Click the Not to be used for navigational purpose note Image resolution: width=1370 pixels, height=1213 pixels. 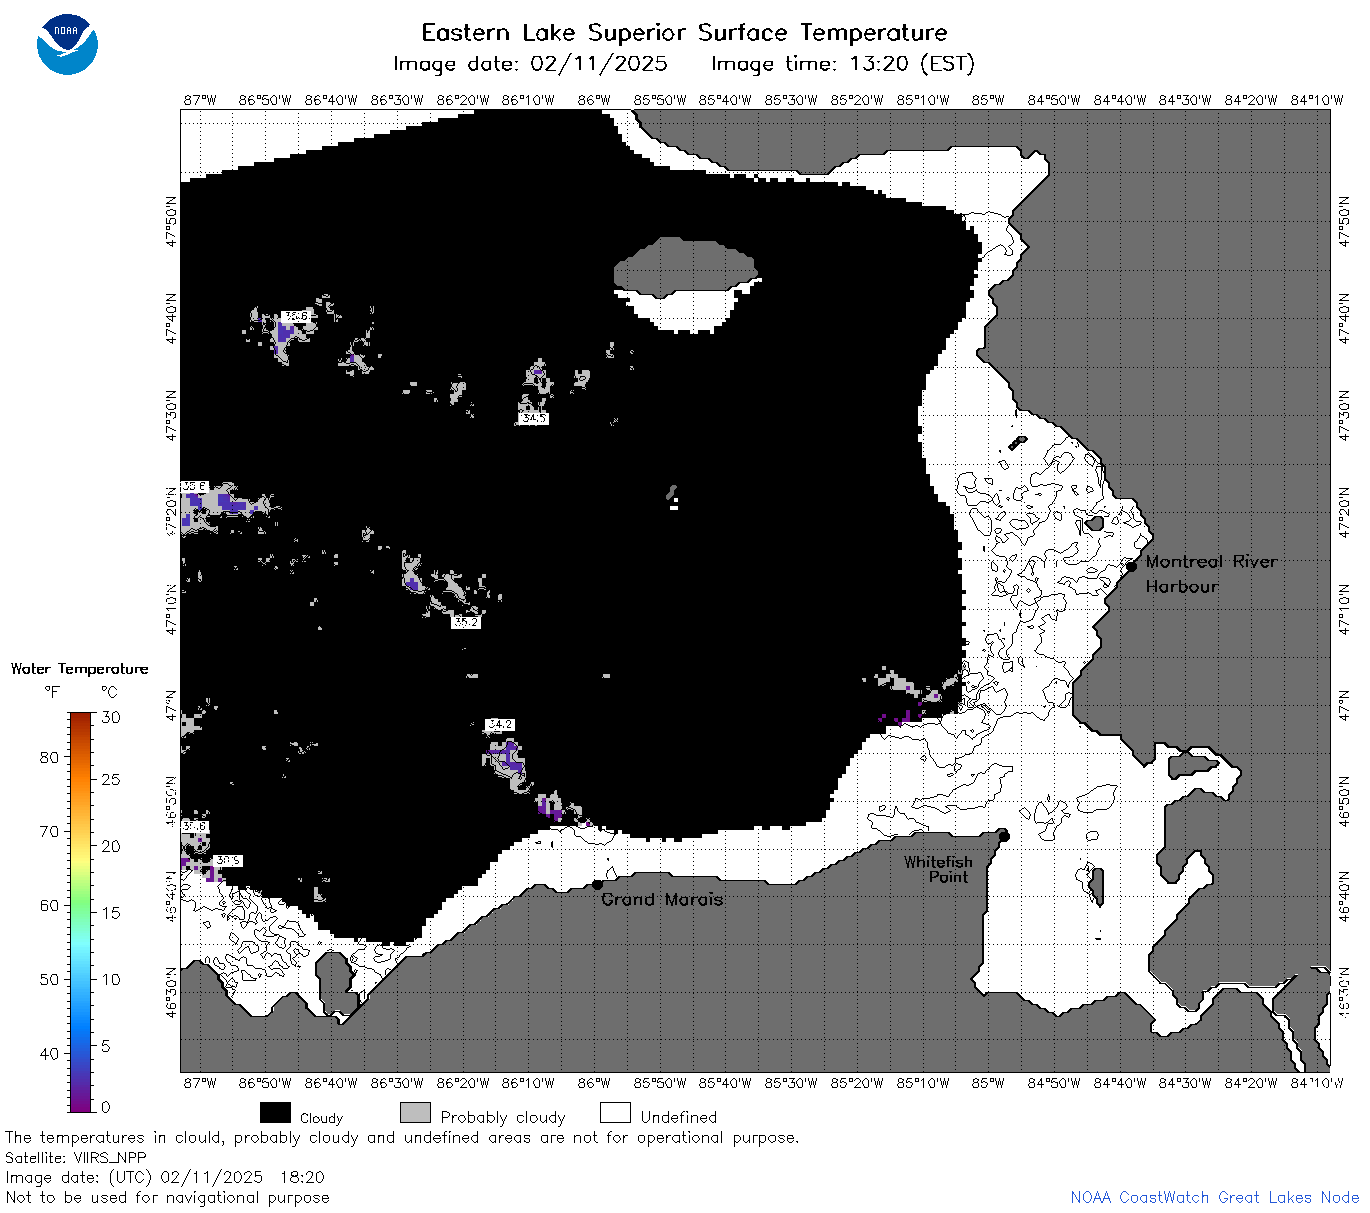click(167, 1197)
